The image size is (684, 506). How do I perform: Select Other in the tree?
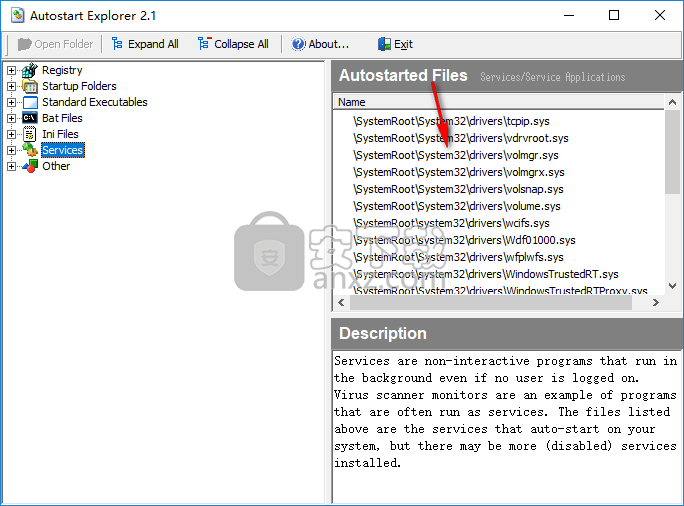pos(56,166)
